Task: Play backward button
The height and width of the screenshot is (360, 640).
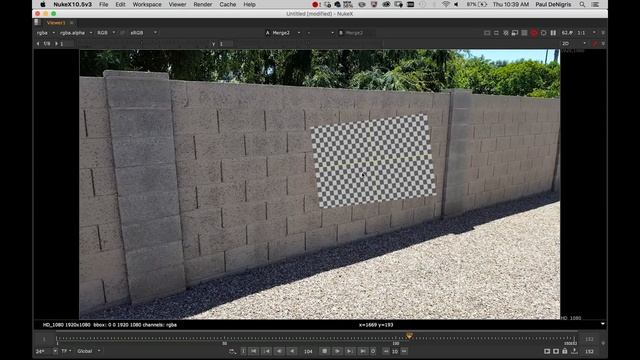Action: coord(292,351)
